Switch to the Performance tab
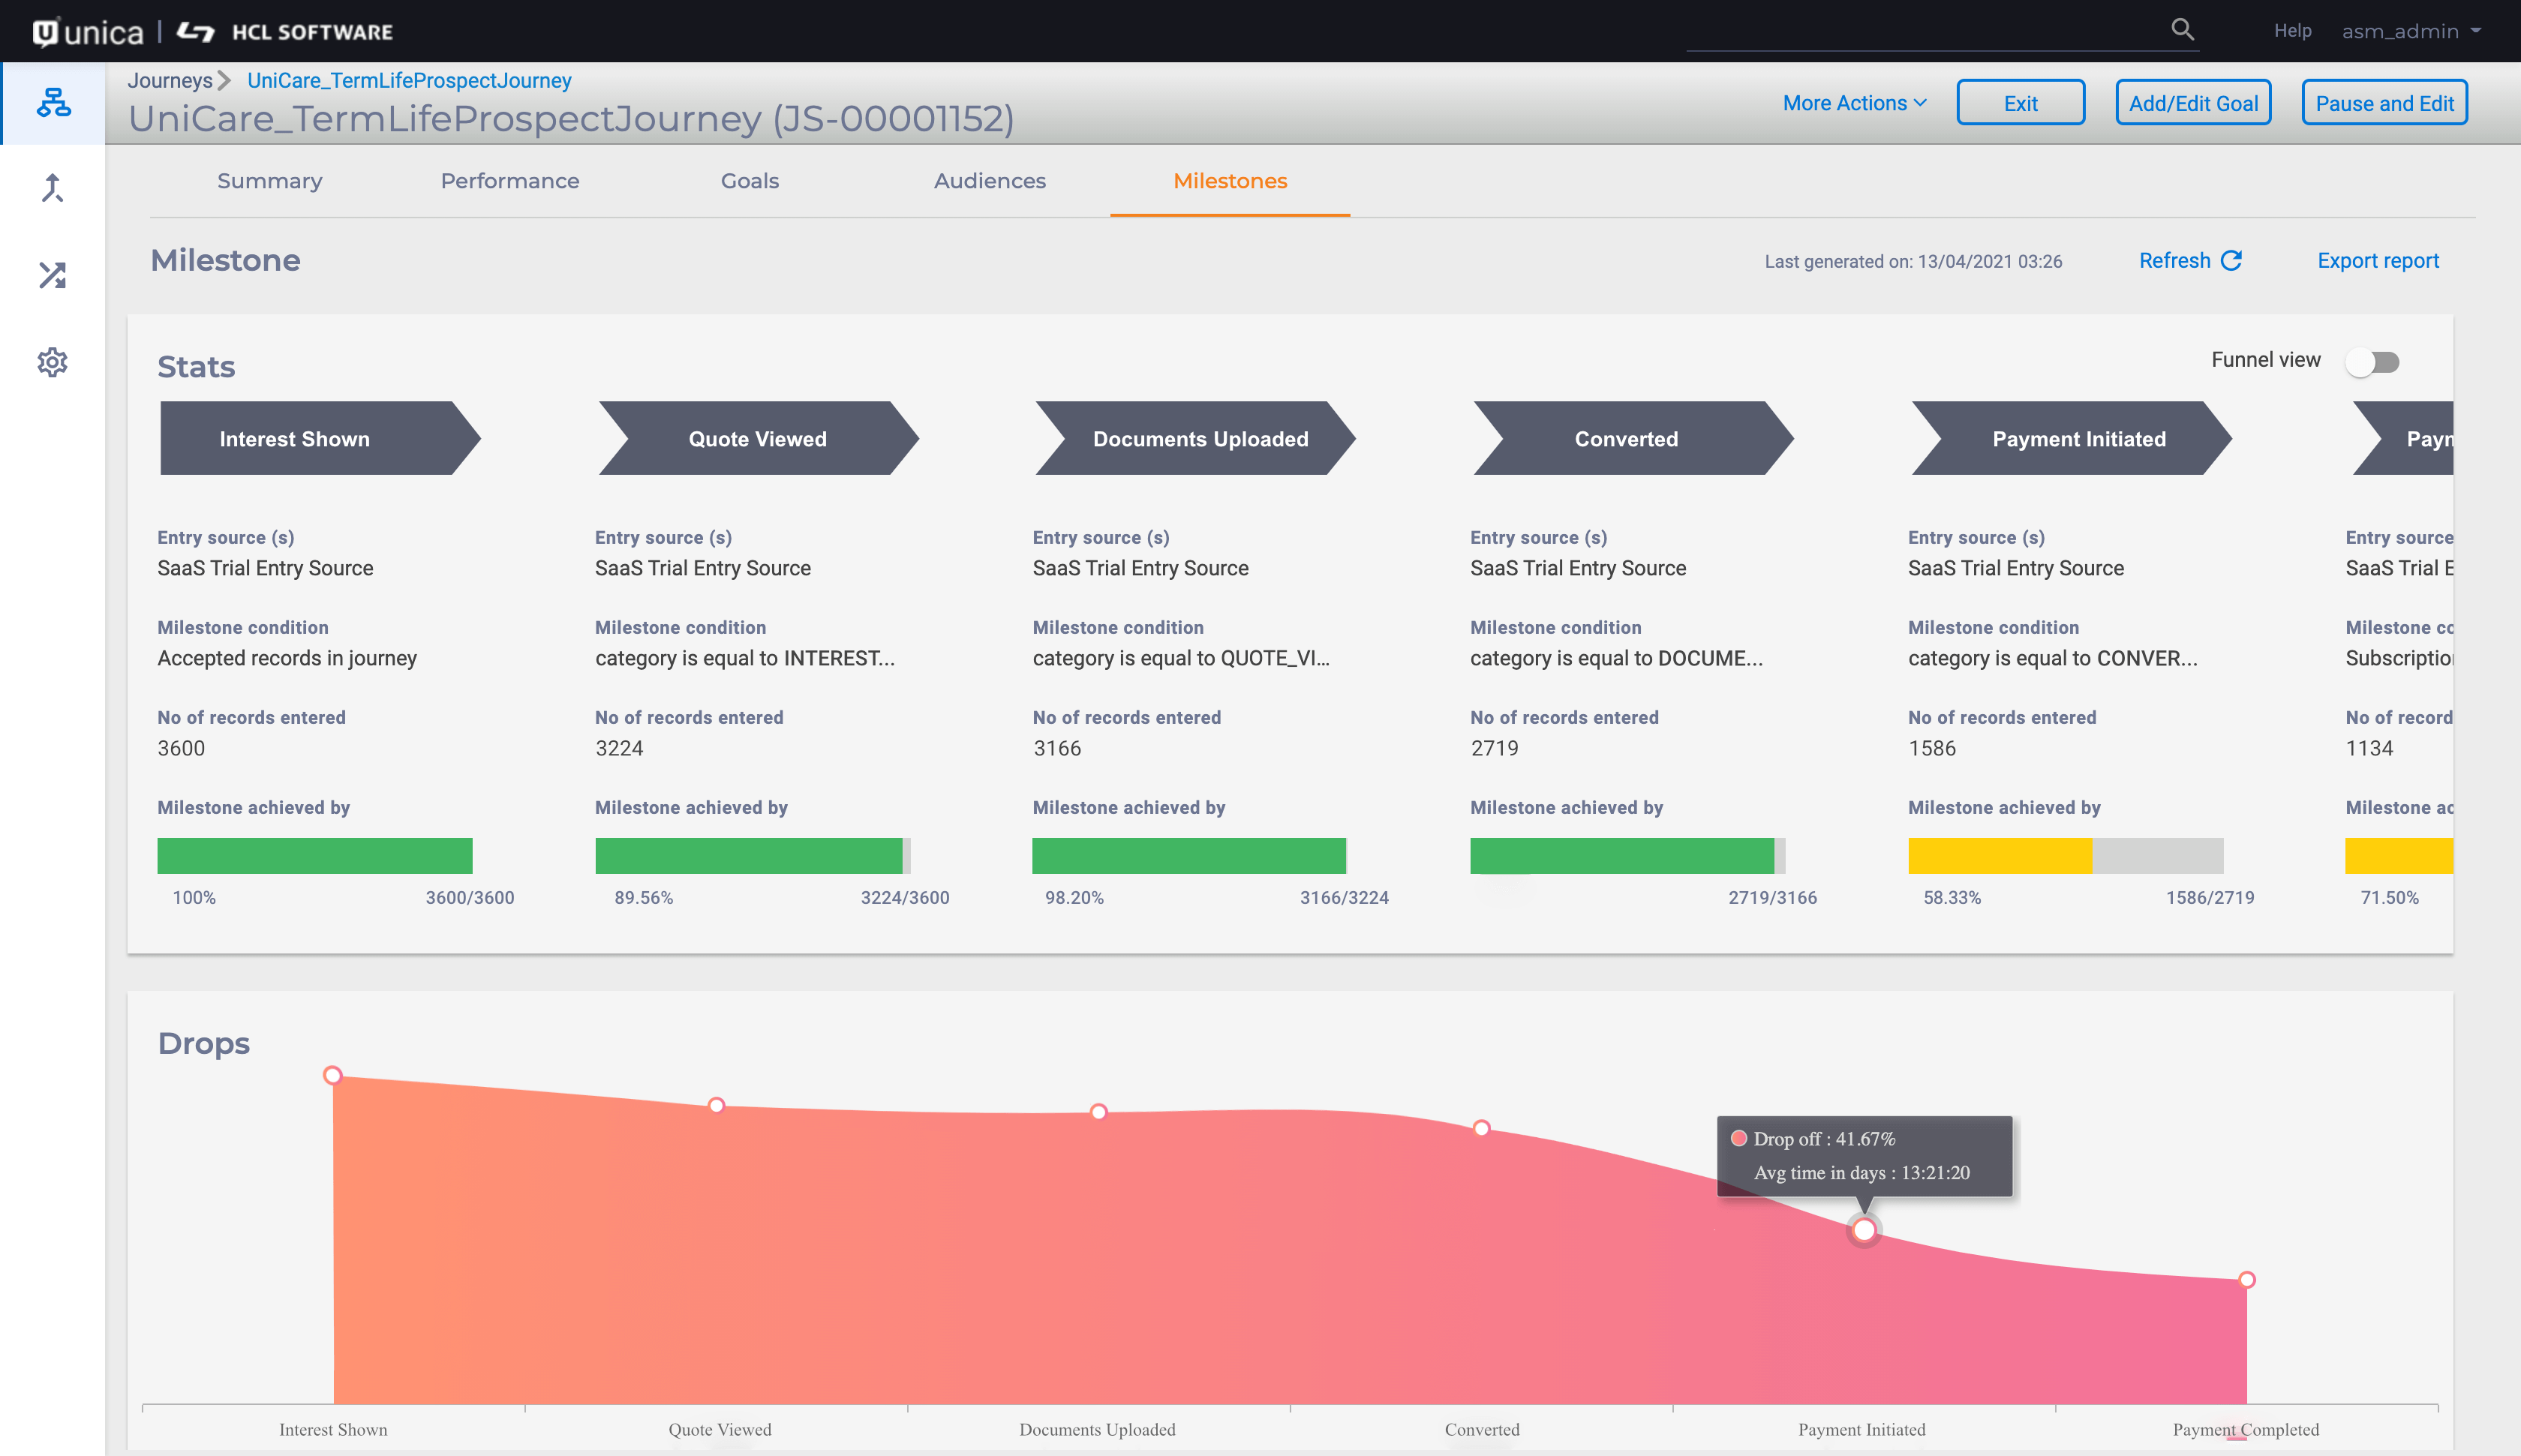2521x1456 pixels. click(509, 181)
